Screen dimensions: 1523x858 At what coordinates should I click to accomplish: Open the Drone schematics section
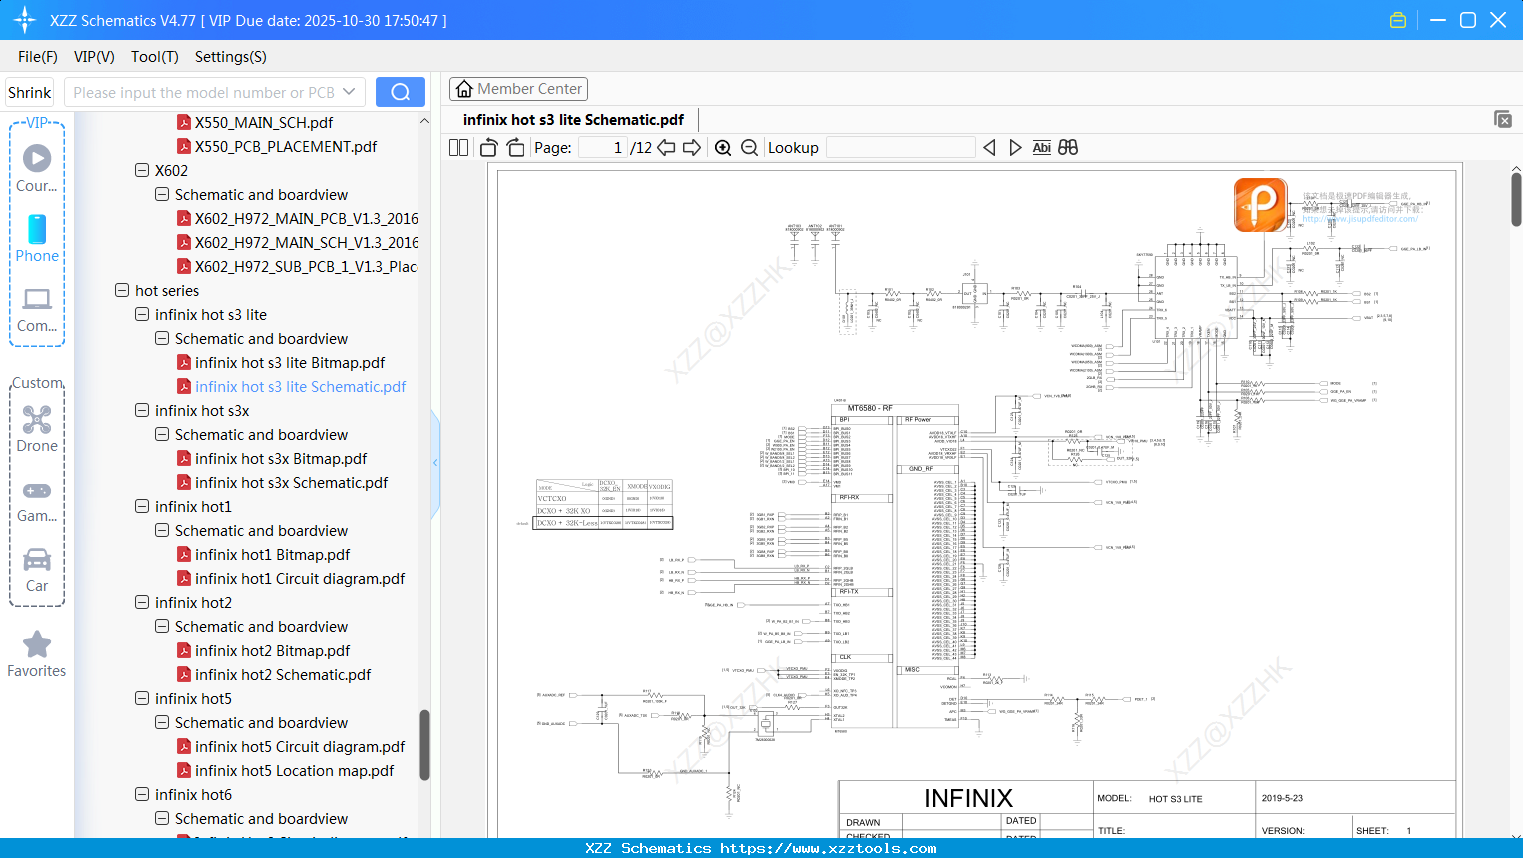click(36, 420)
